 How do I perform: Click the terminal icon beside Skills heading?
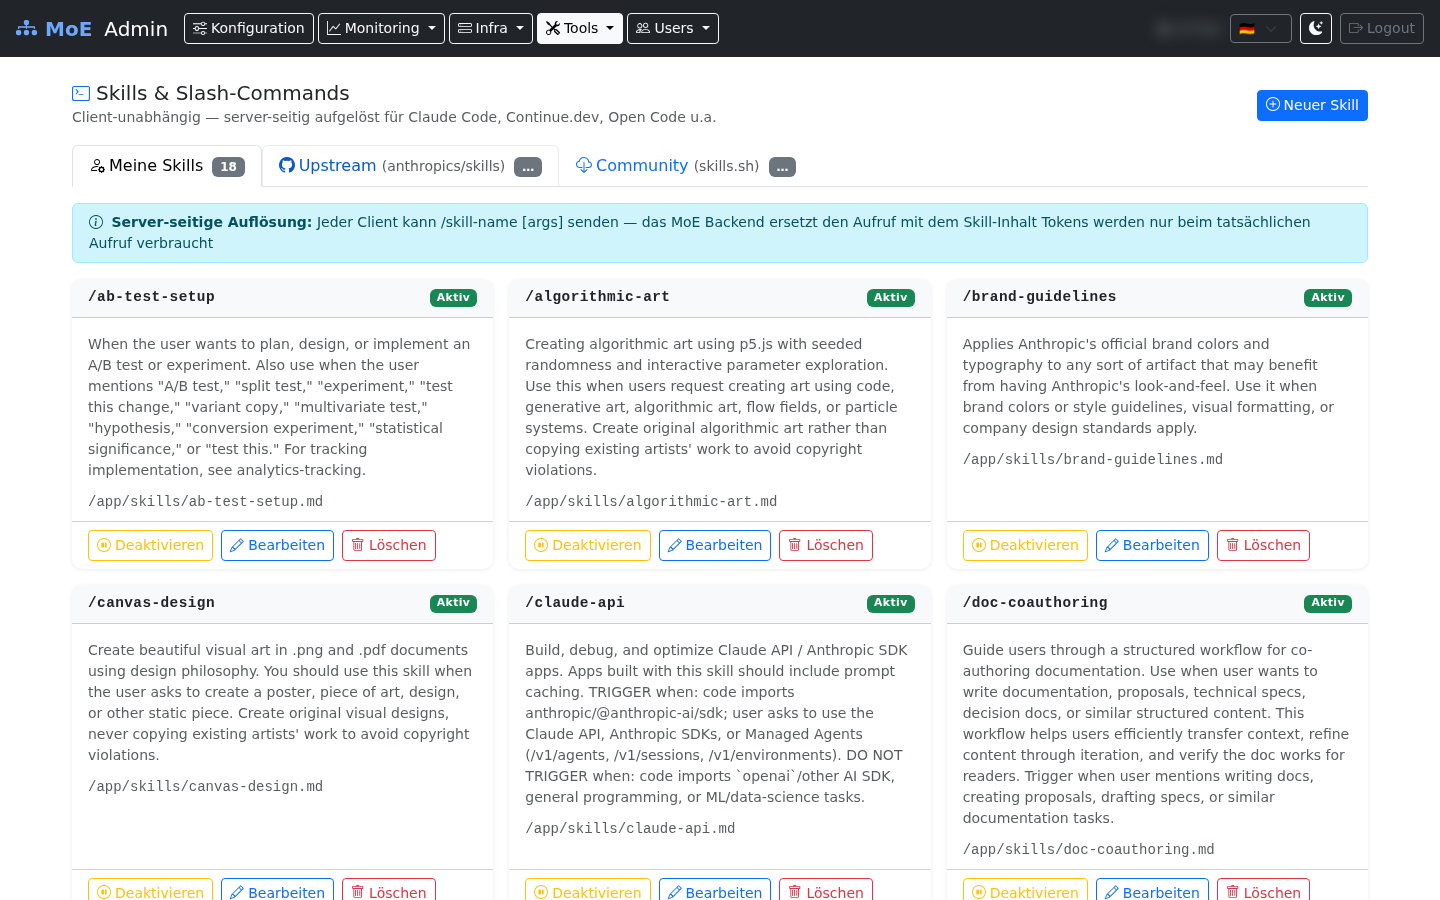coord(81,93)
